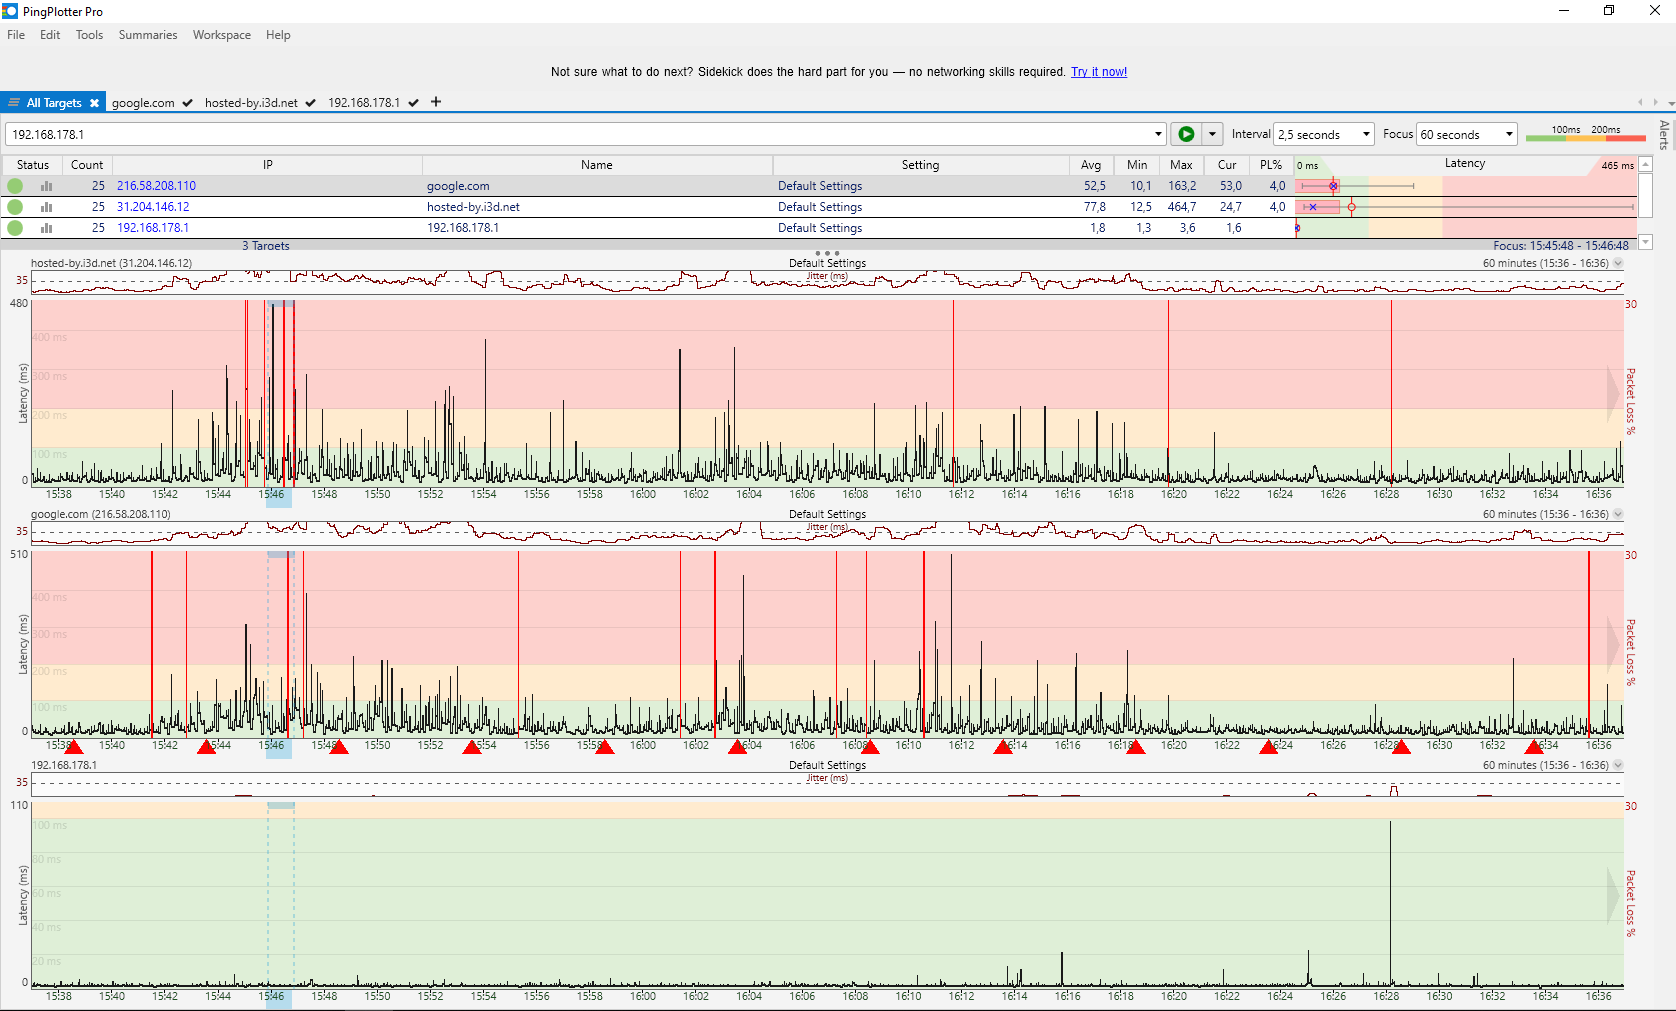Click the latency color scale legend (100ms/200ms)
The image size is (1676, 1011).
(1585, 134)
